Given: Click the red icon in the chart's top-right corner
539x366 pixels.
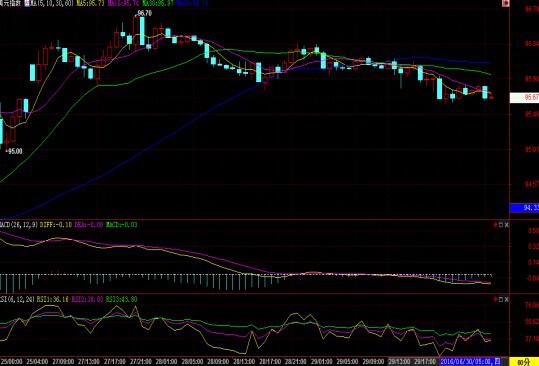Looking at the screenshot, I should (x=505, y=3).
